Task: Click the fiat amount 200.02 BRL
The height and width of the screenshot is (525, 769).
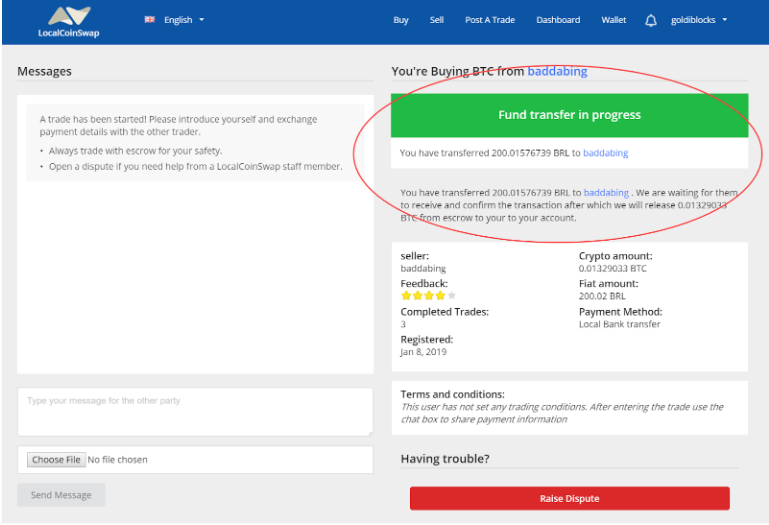Action: click(x=602, y=296)
